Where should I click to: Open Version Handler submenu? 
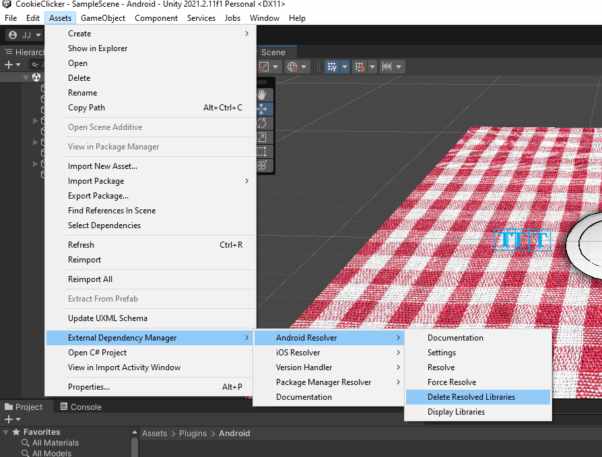(329, 368)
